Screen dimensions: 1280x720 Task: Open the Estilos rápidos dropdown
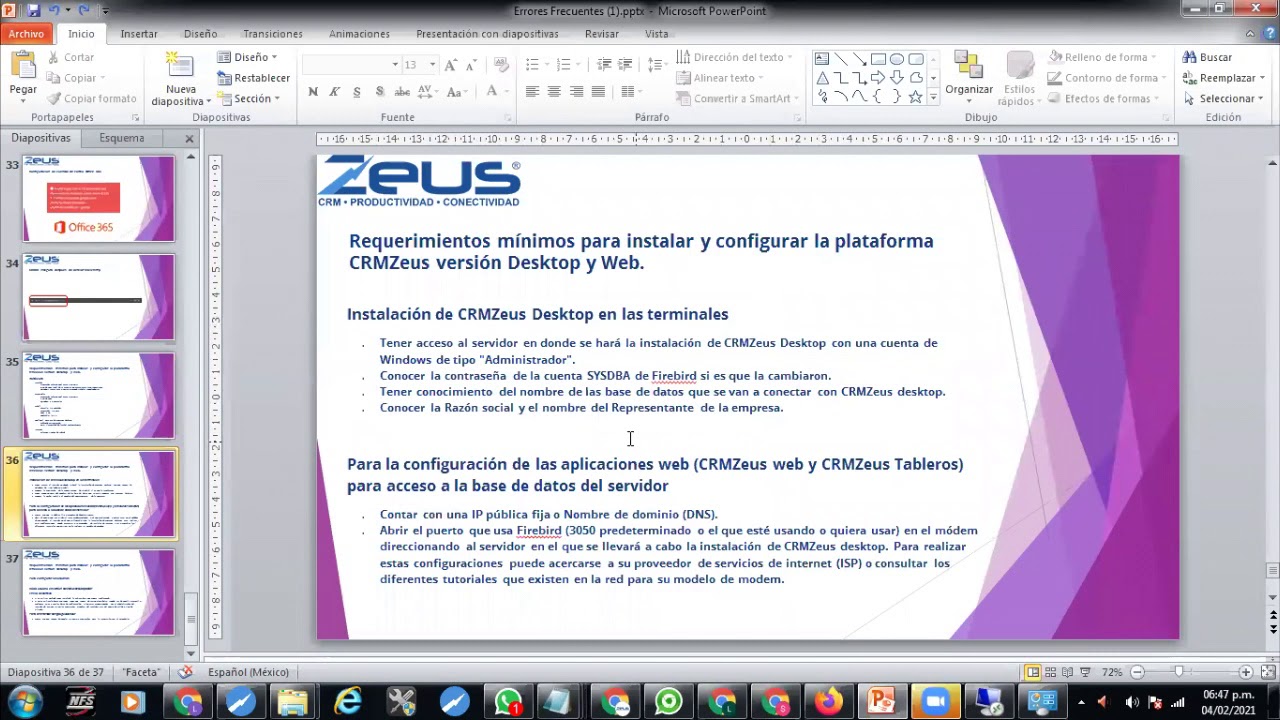(x=1019, y=79)
